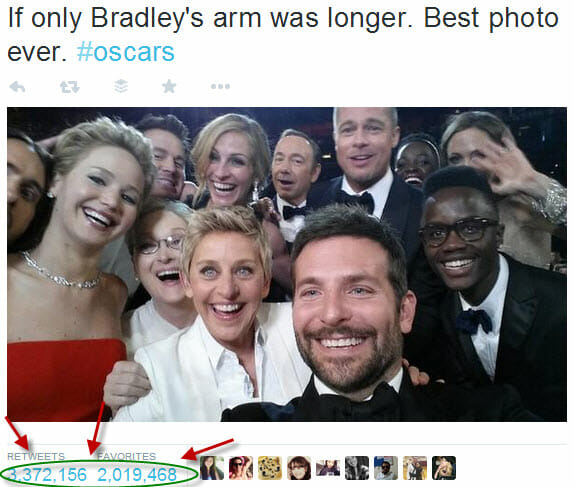Click the favorites count 2,019,468
Screen dimensions: 574x487
(x=137, y=475)
